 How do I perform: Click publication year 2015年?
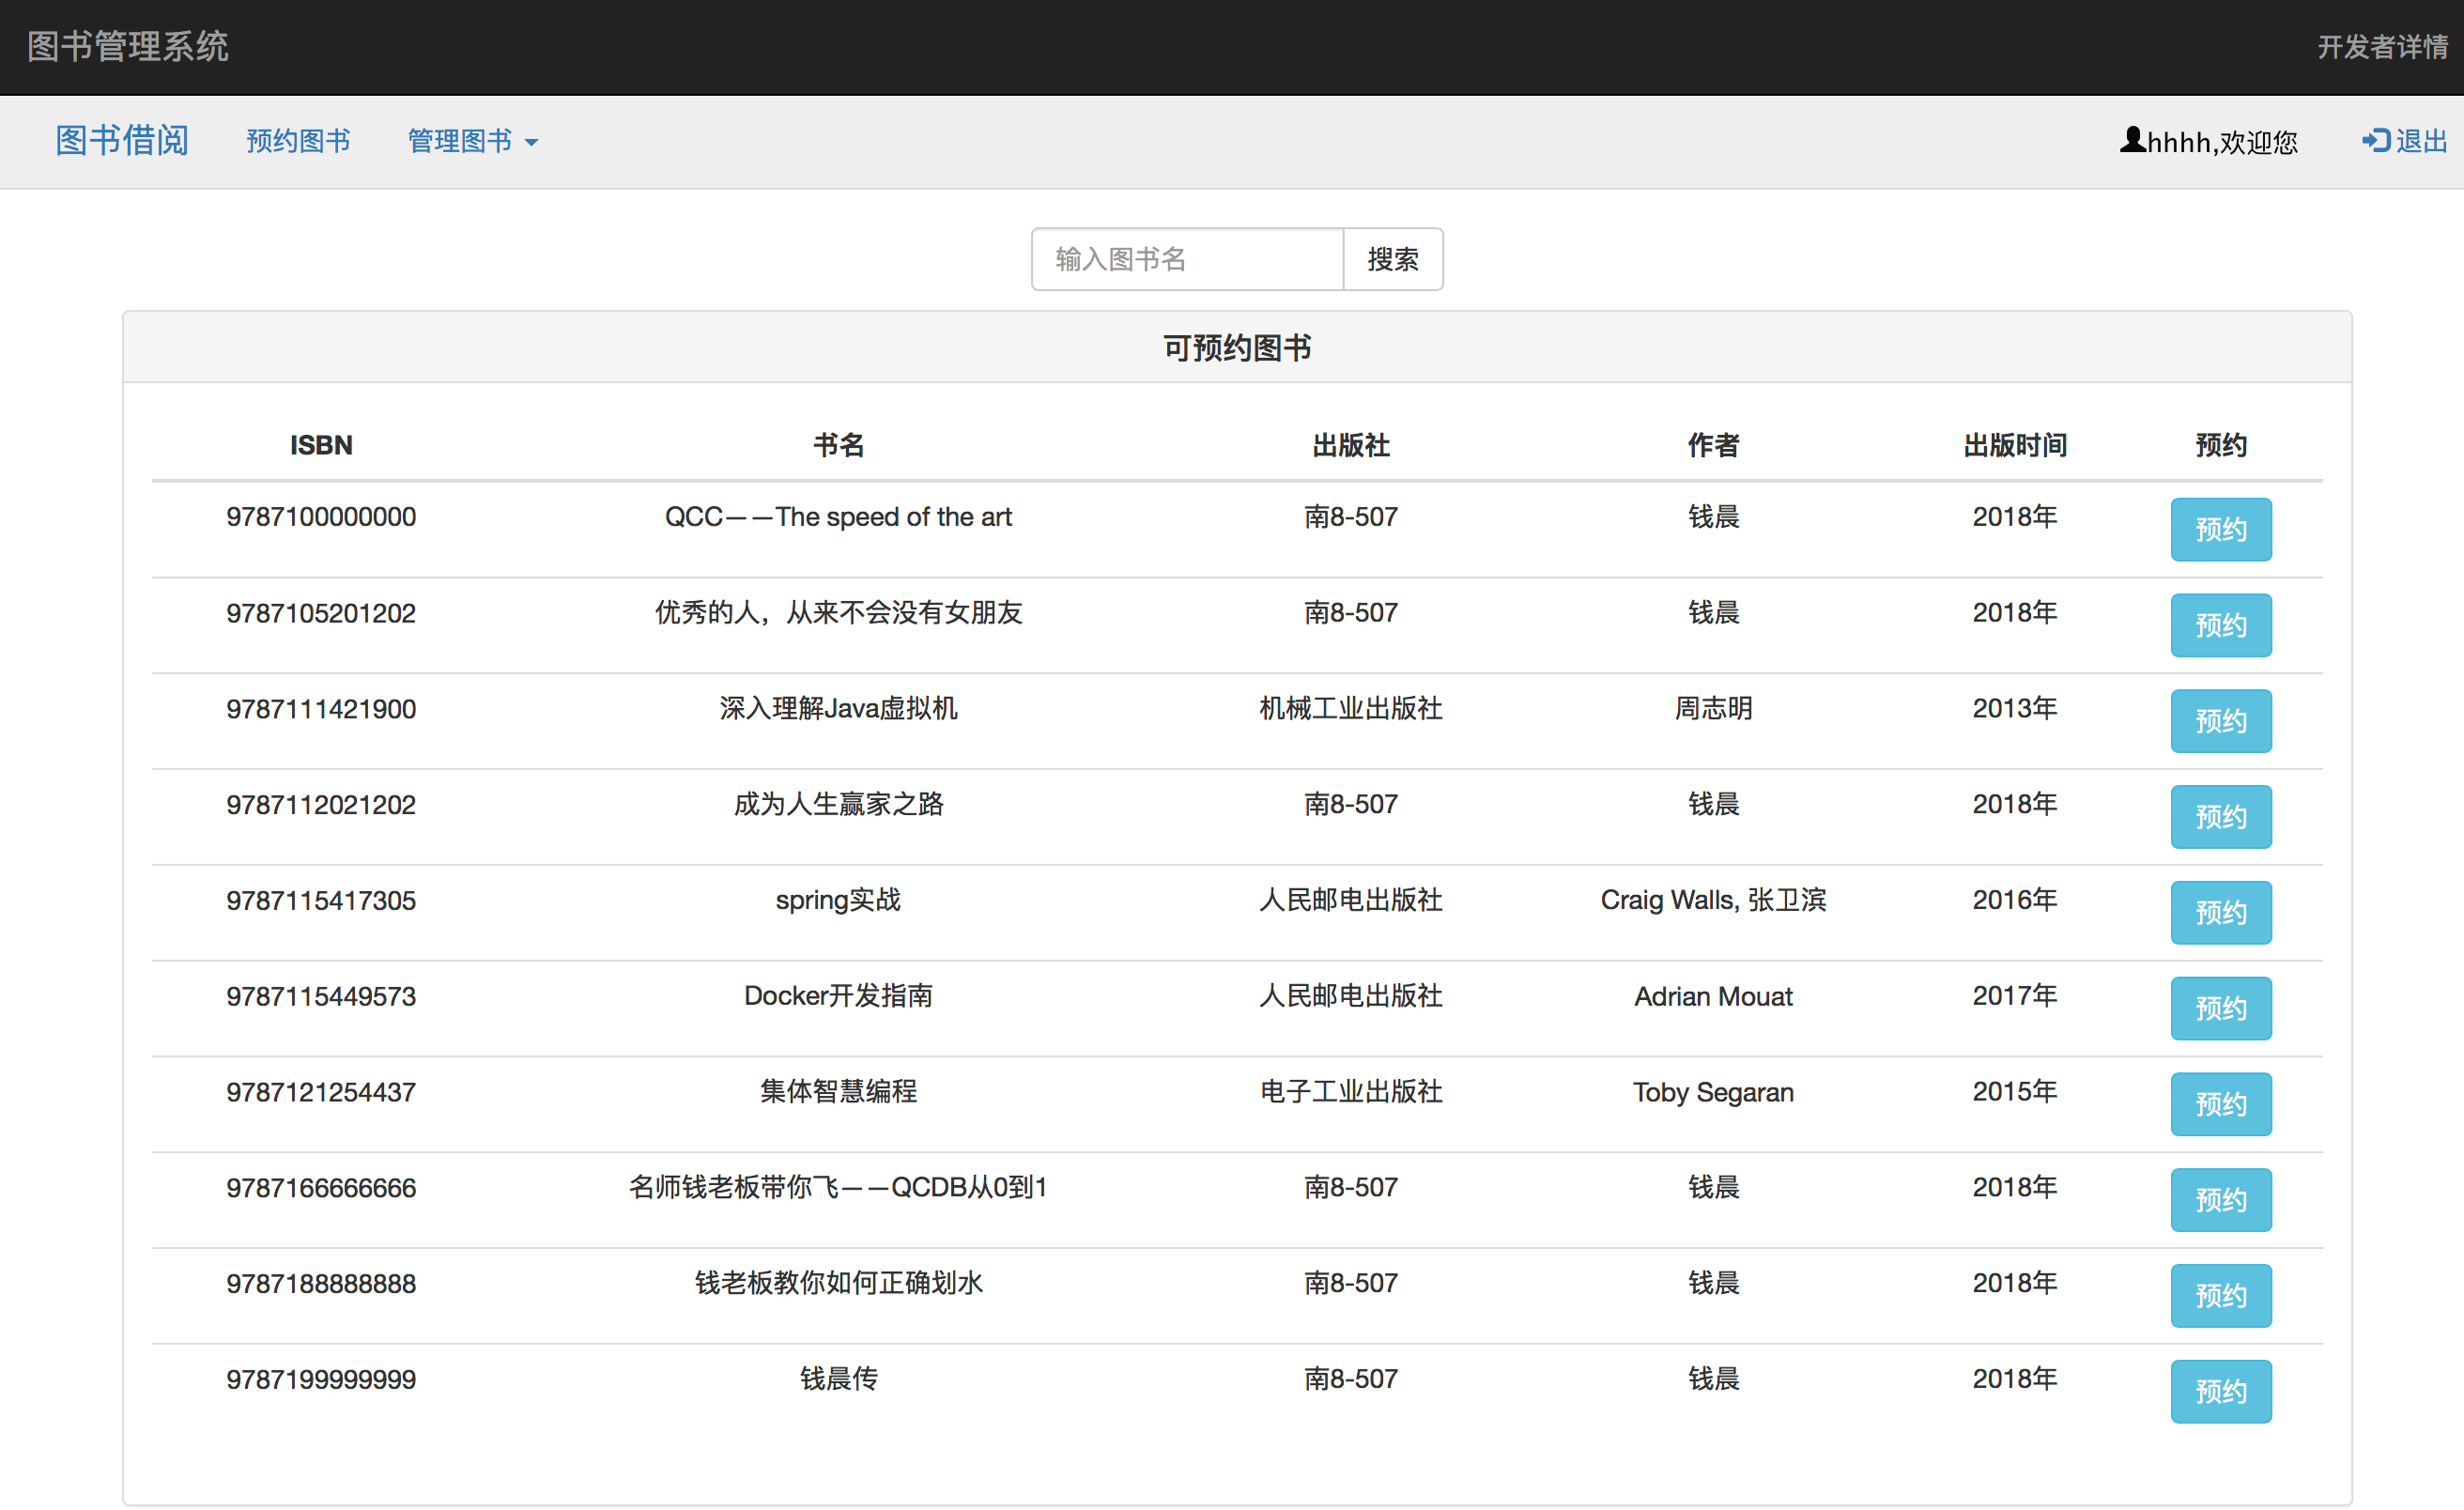click(2014, 1092)
